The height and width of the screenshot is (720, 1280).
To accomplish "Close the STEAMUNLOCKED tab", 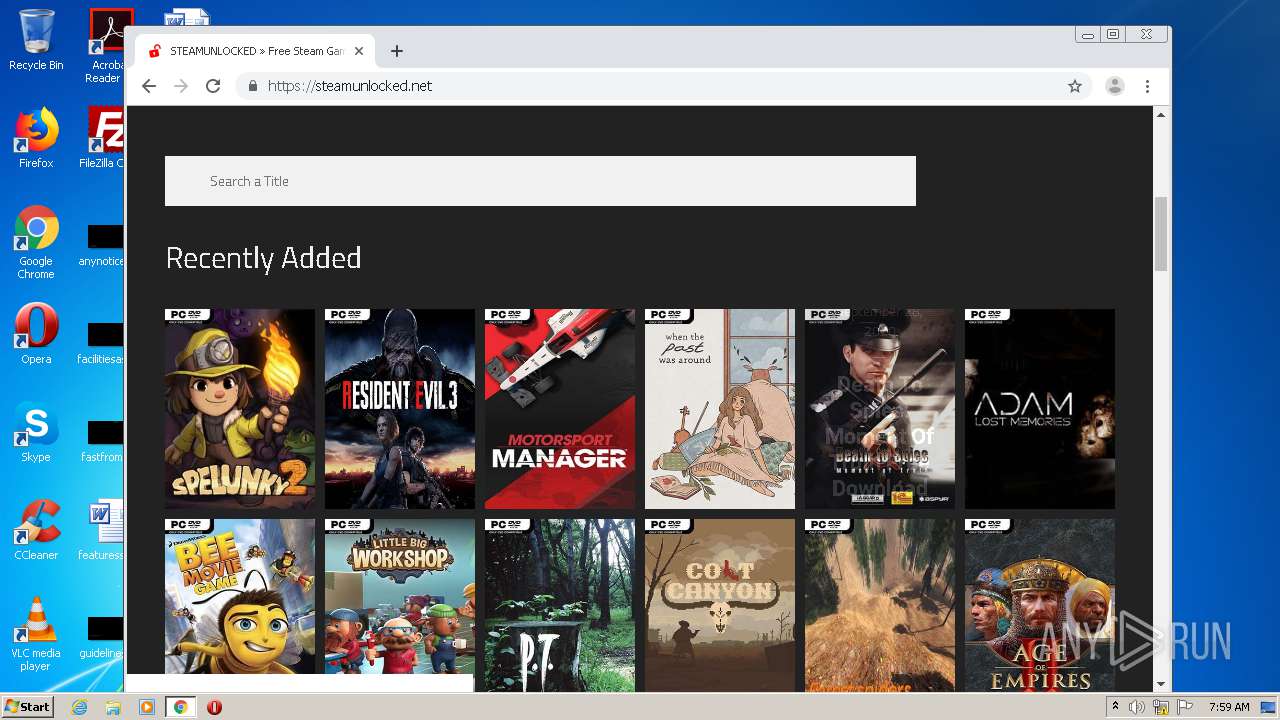I will pyautogui.click(x=359, y=51).
